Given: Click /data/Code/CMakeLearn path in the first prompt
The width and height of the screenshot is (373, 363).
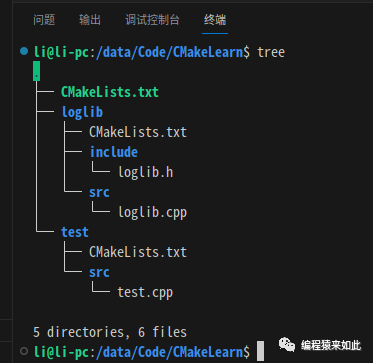Looking at the screenshot, I should click(x=169, y=52).
